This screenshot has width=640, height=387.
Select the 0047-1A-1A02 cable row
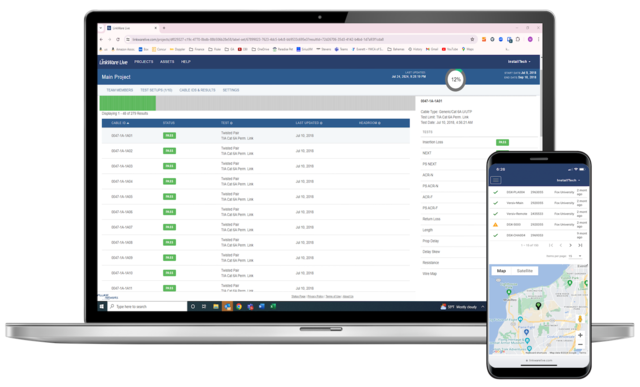(256, 151)
